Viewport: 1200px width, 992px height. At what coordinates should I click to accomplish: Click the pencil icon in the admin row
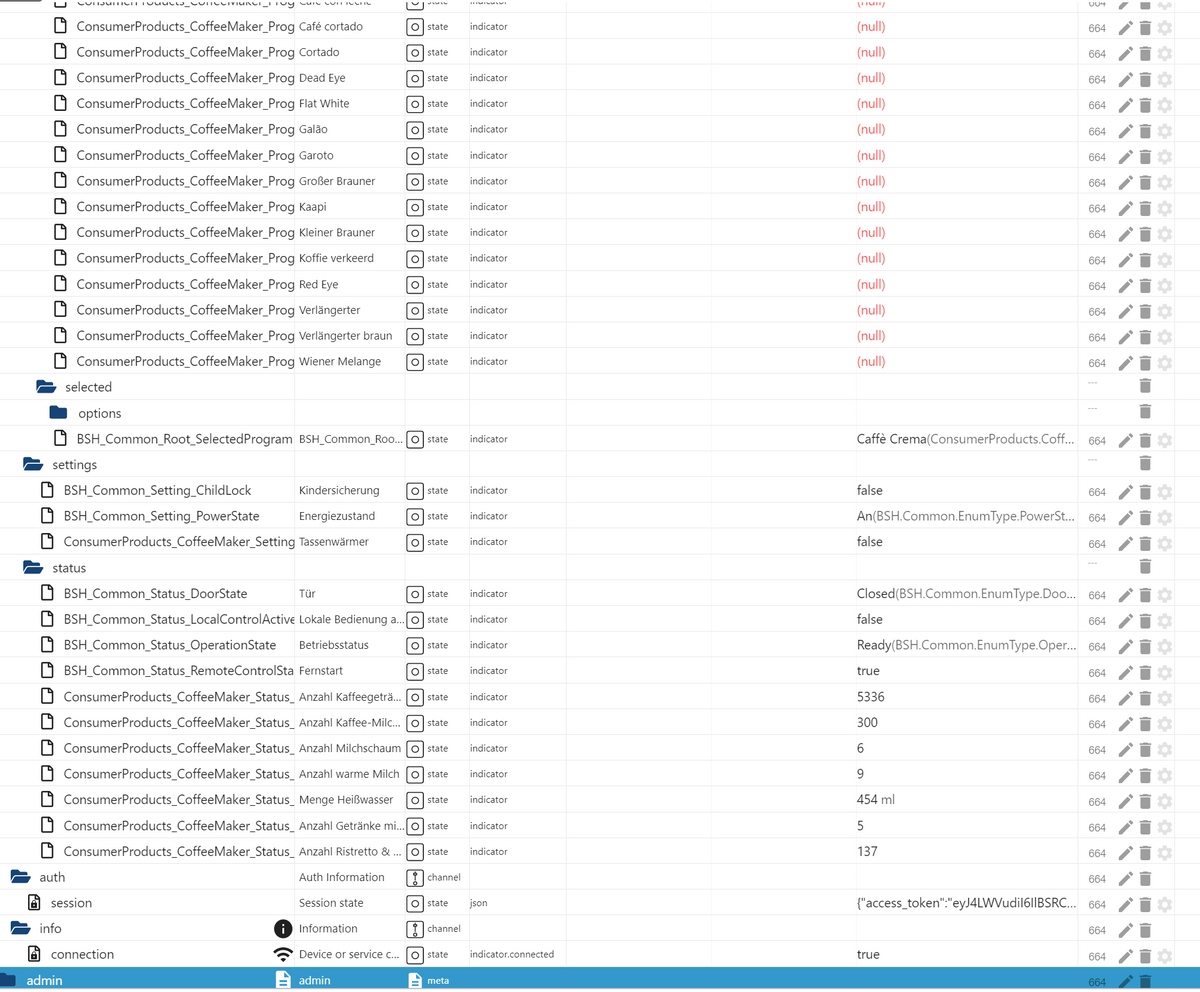[x=1125, y=982]
